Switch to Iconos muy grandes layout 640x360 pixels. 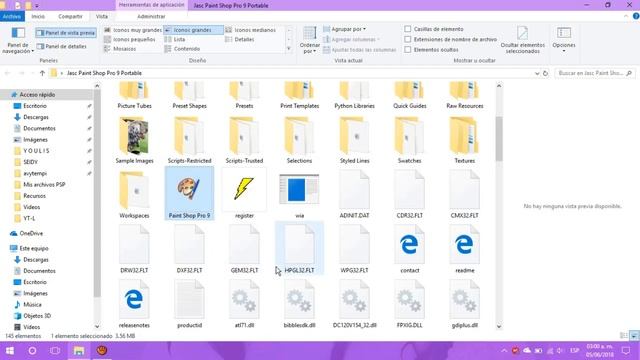133,30
